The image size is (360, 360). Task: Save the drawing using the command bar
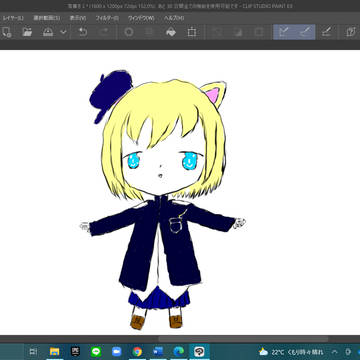(48, 32)
